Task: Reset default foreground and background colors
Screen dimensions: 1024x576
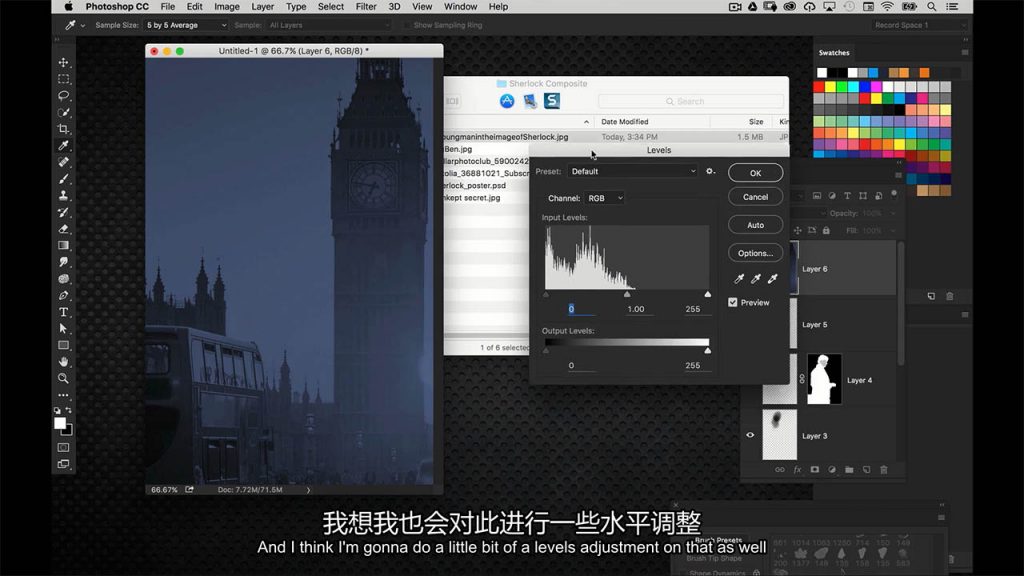Action: [x=57, y=410]
